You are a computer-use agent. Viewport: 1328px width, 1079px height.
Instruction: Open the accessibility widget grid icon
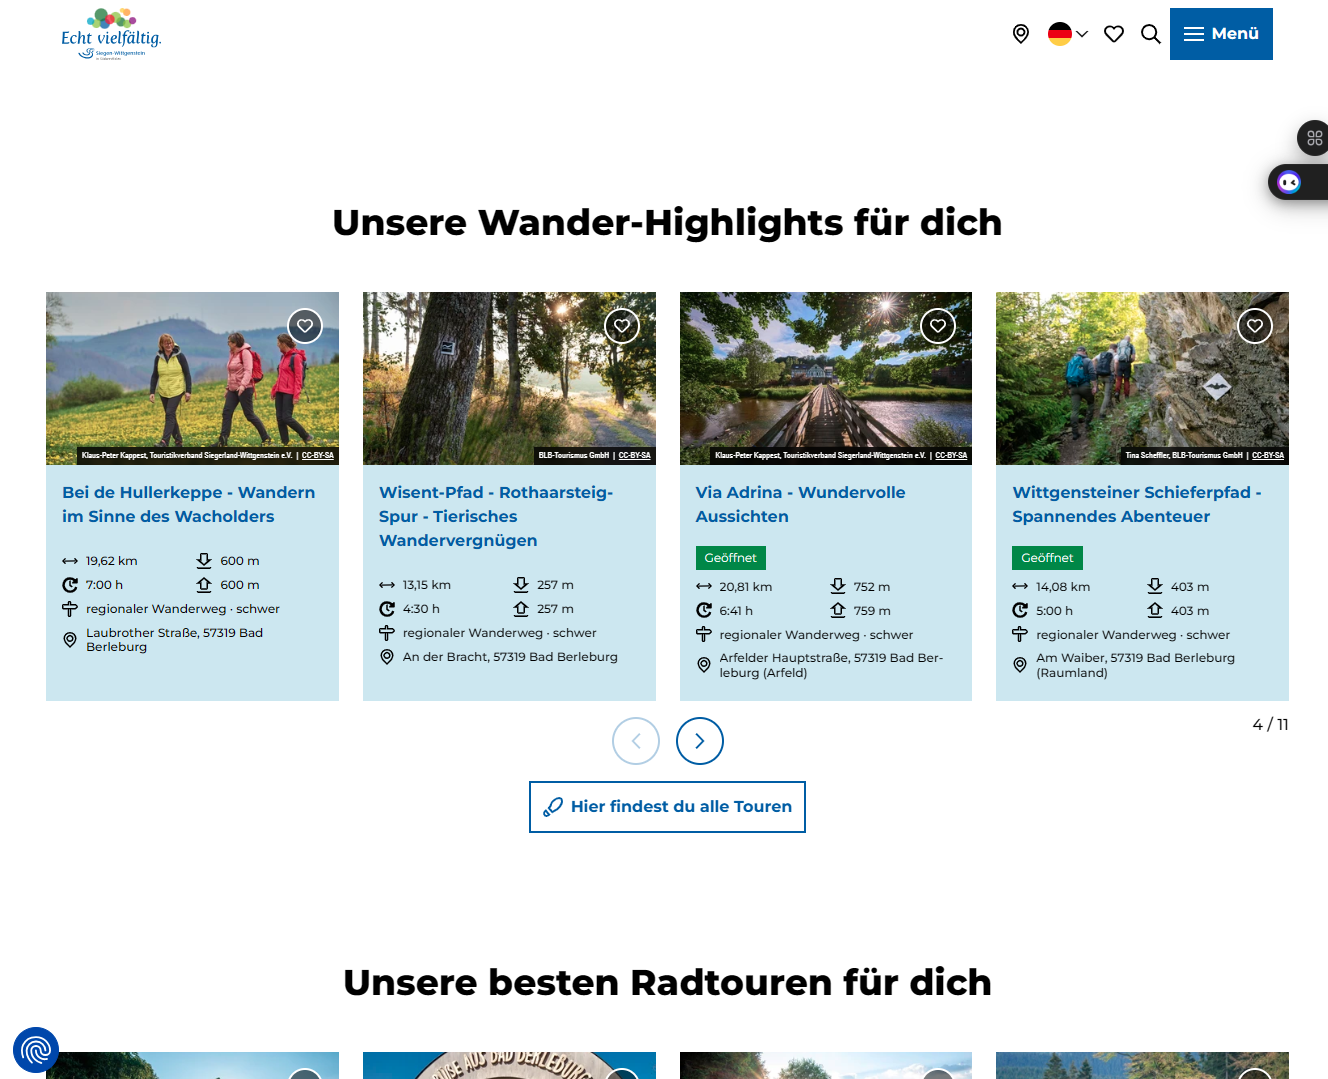click(1314, 138)
